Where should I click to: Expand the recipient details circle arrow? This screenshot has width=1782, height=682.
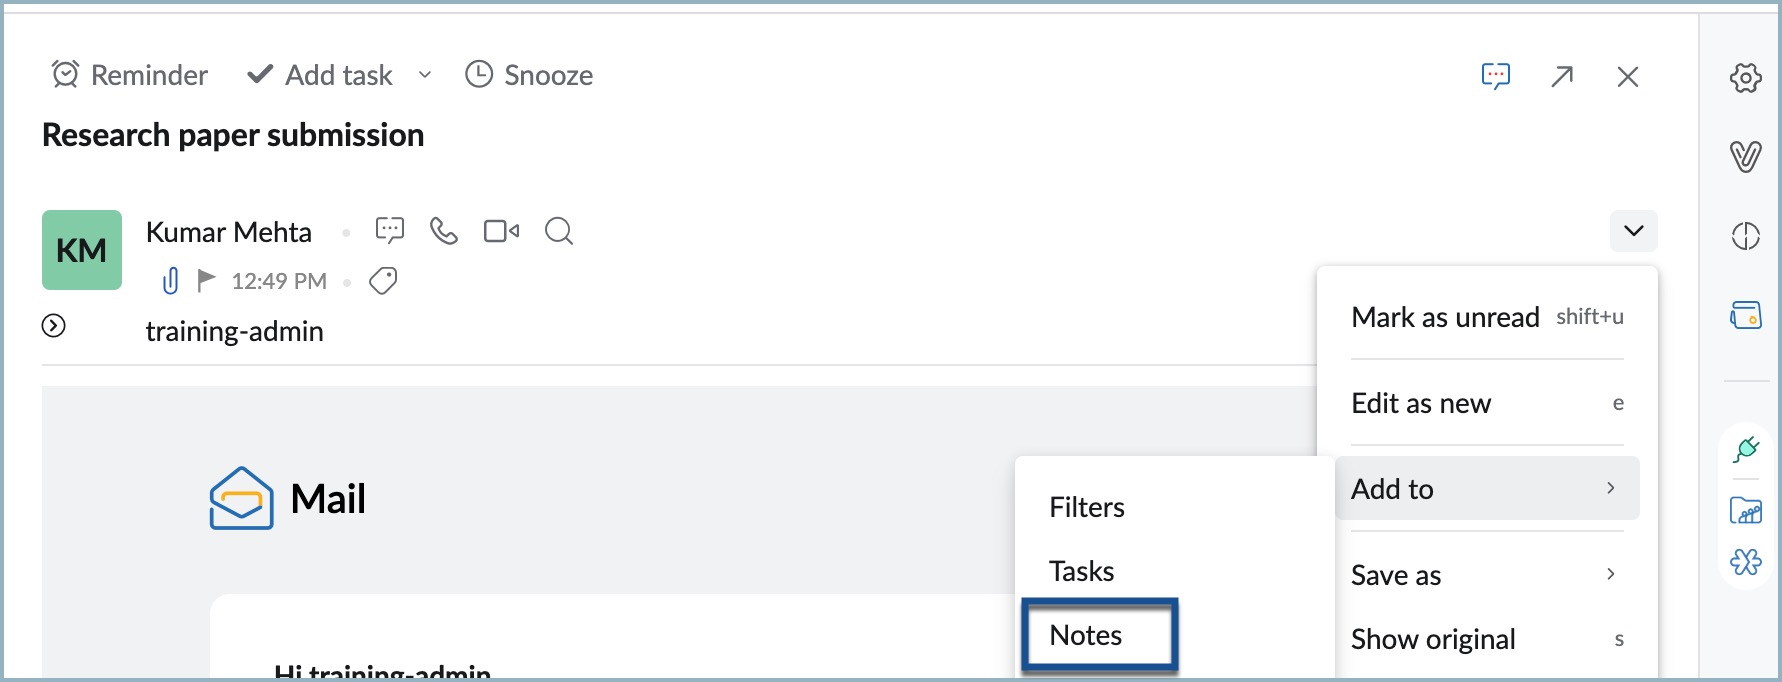(x=54, y=325)
